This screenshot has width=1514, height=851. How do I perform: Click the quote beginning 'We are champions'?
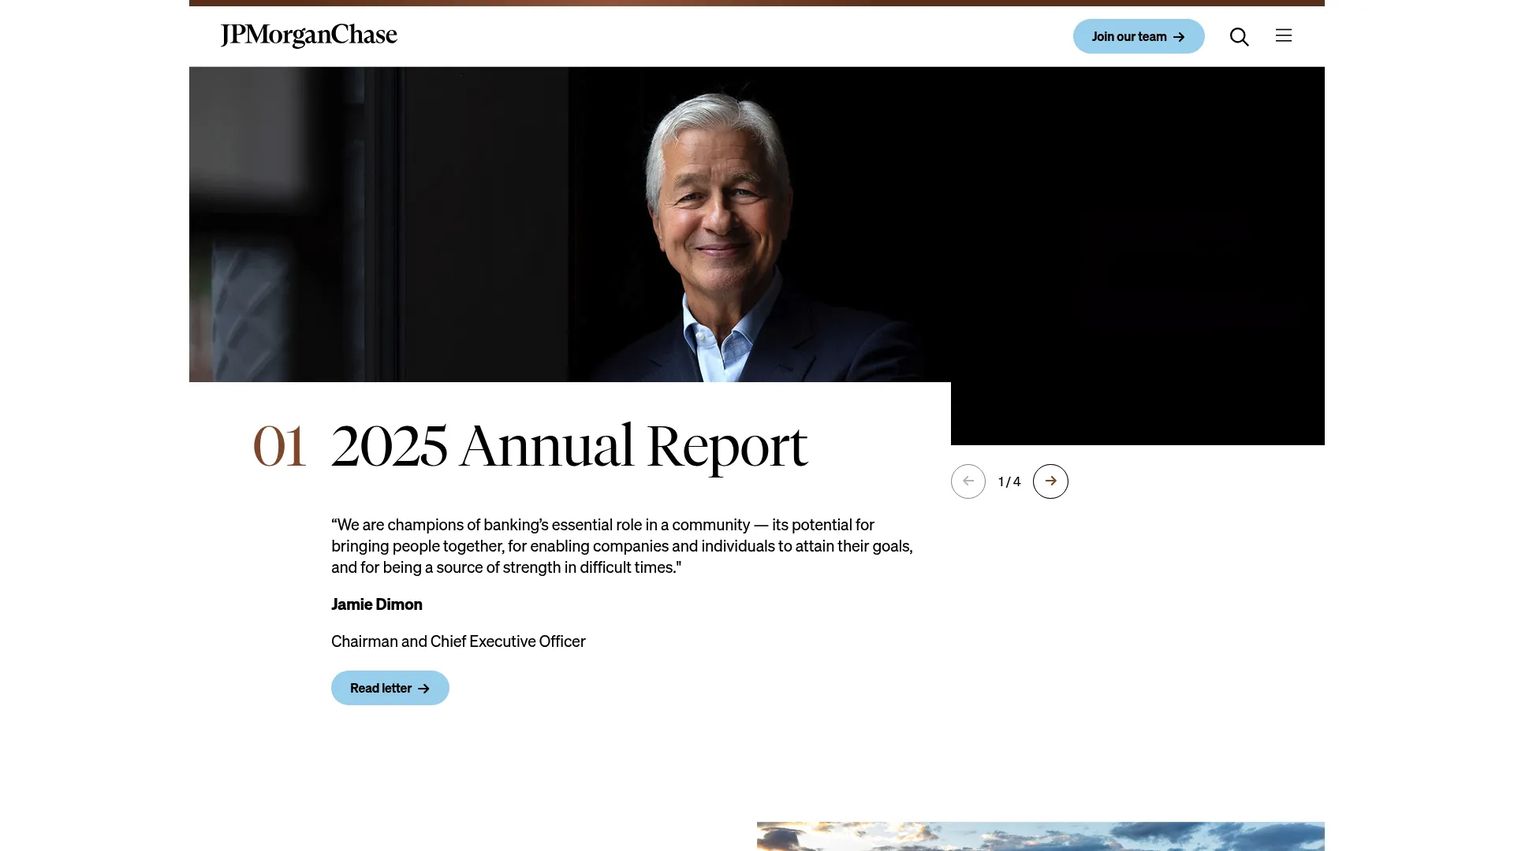622,546
